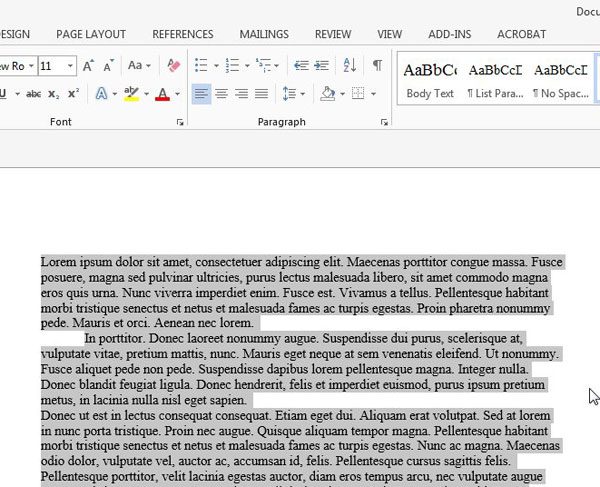Click the Increase Indent icon
600x487 pixels.
(x=321, y=66)
